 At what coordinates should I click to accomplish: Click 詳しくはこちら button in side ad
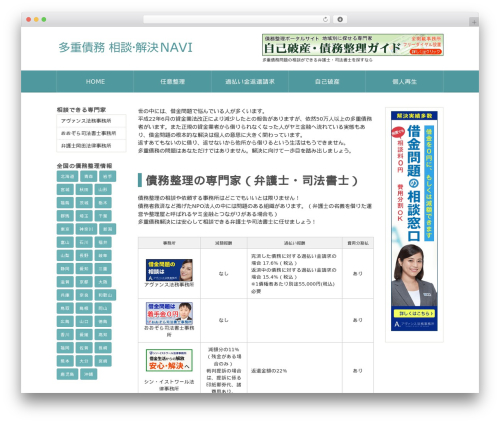pyautogui.click(x=414, y=313)
